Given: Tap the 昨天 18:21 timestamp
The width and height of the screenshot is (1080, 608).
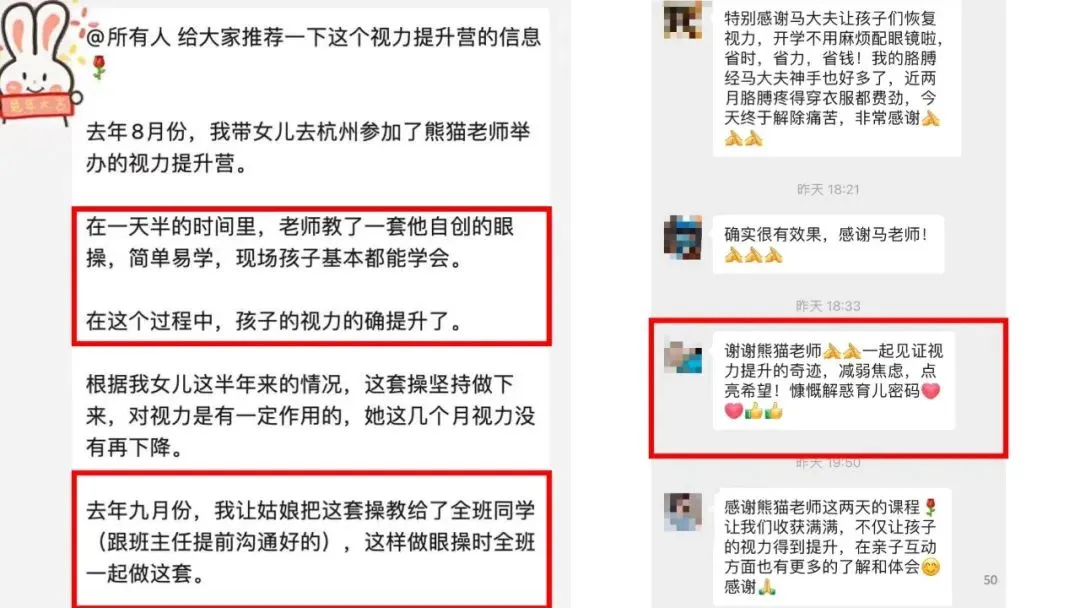Looking at the screenshot, I should click(x=828, y=189).
